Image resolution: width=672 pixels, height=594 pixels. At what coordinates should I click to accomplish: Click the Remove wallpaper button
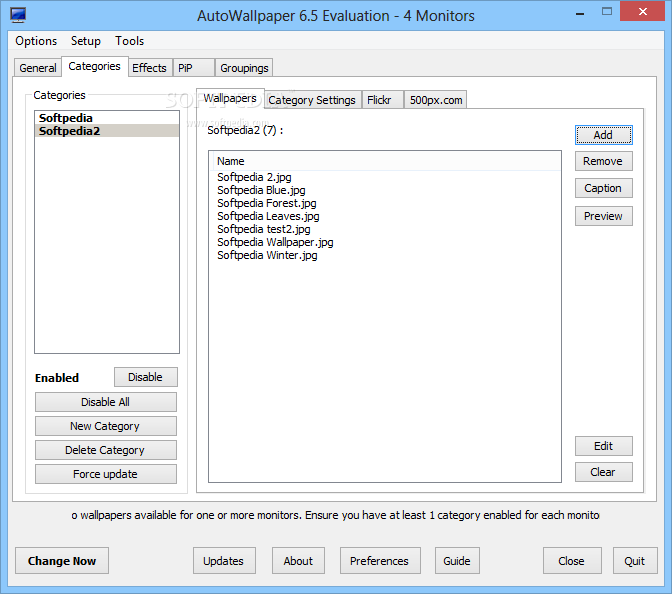(x=603, y=161)
